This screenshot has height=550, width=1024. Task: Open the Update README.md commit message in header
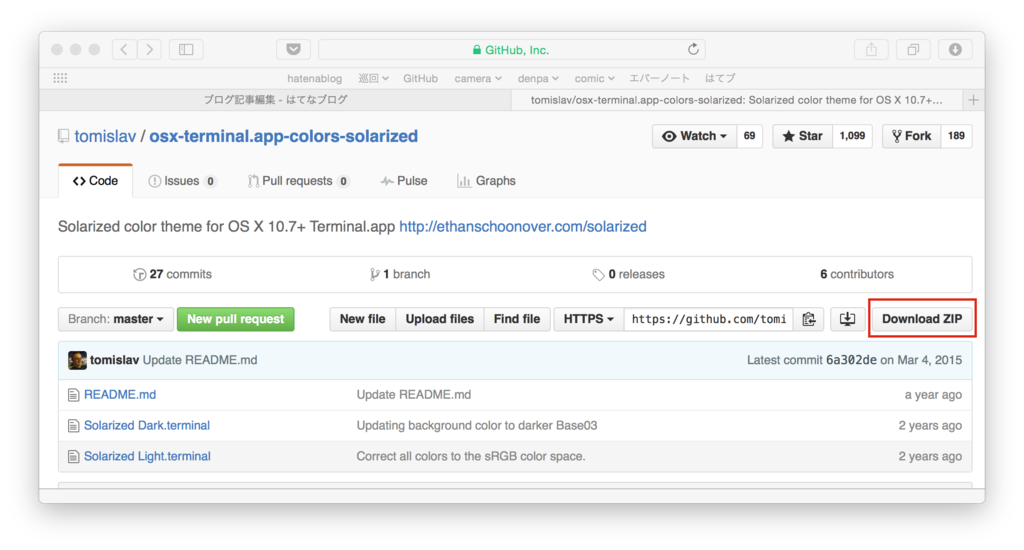pyautogui.click(x=200, y=360)
